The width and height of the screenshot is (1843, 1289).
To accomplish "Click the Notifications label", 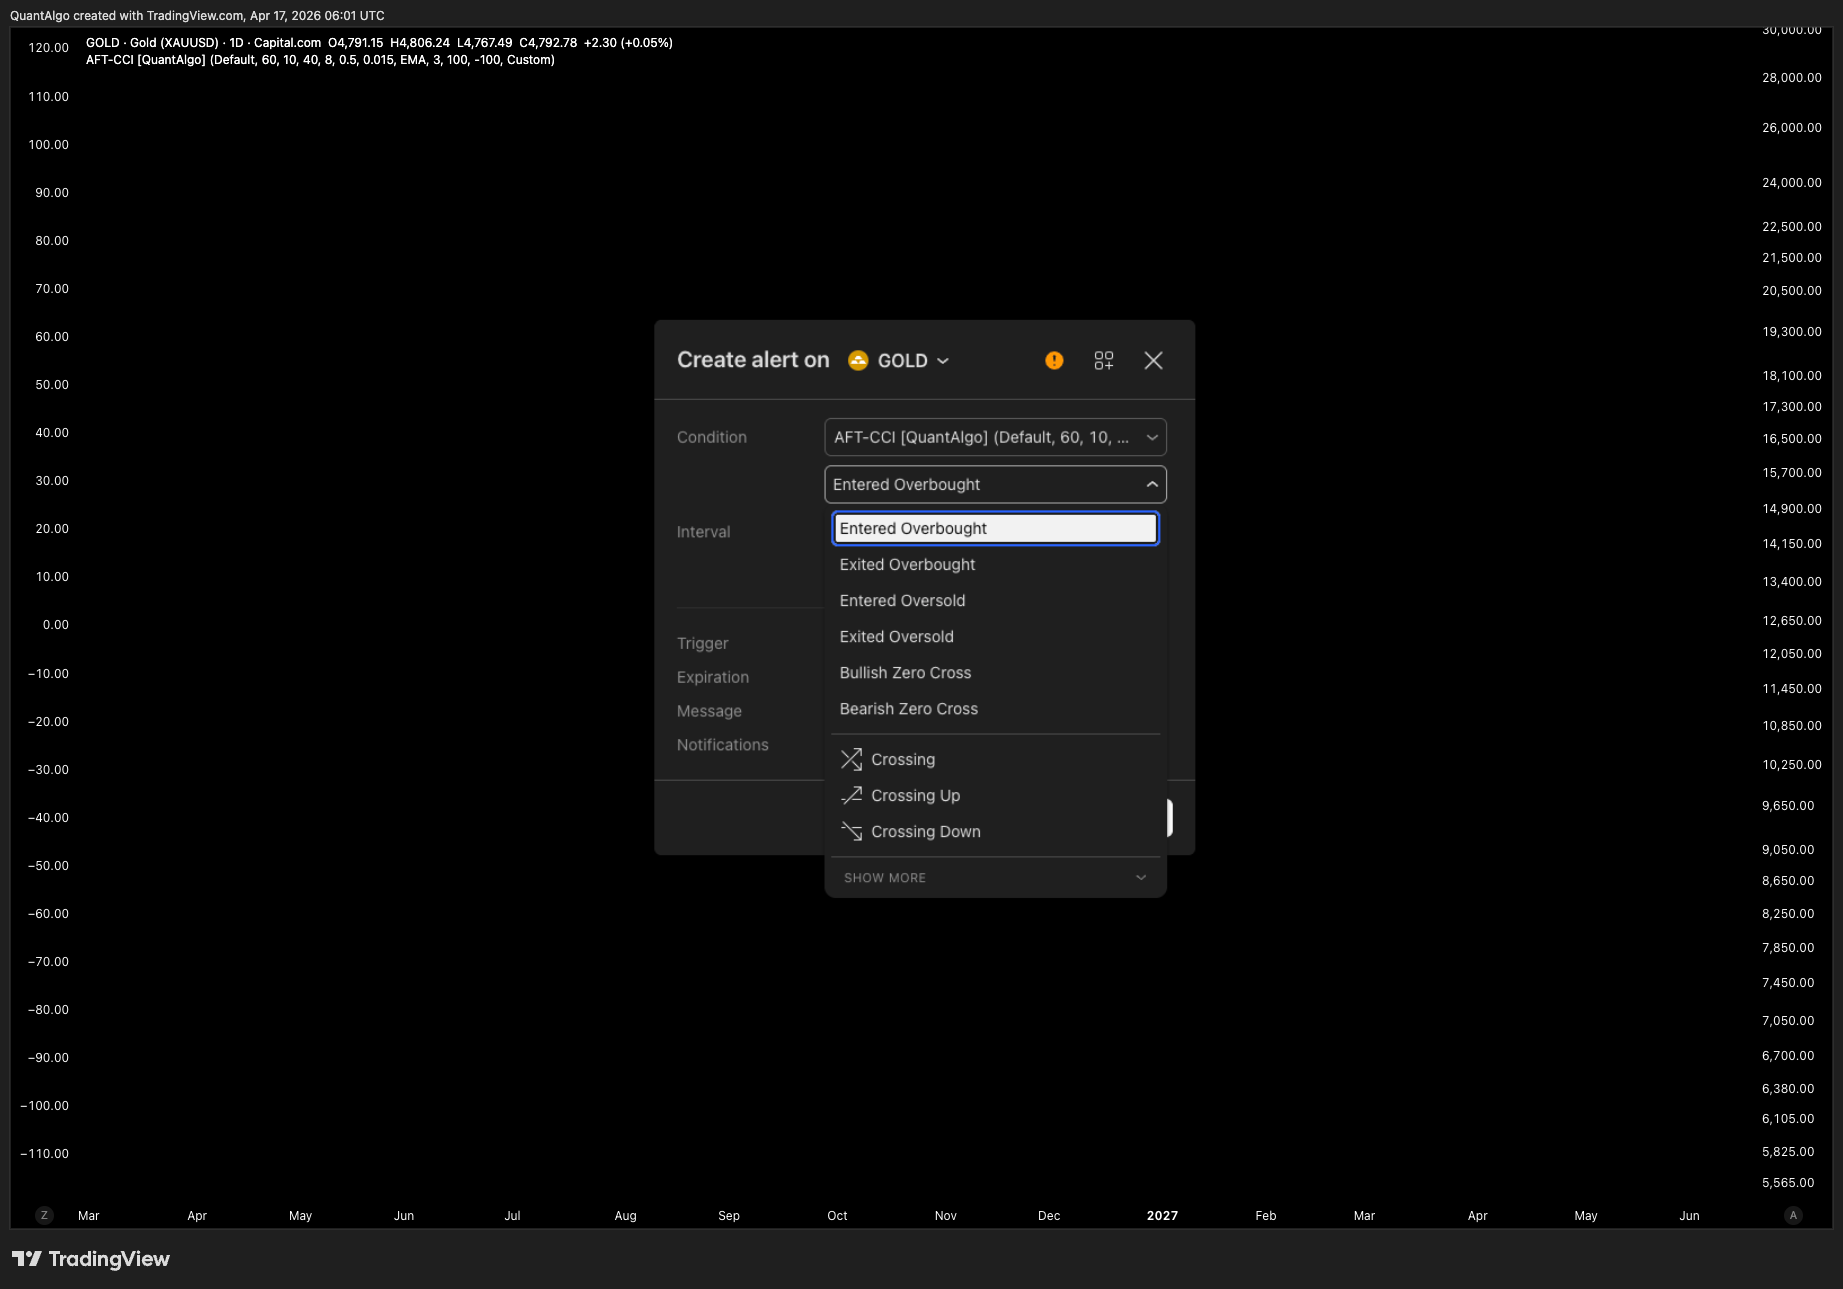I will point(723,745).
